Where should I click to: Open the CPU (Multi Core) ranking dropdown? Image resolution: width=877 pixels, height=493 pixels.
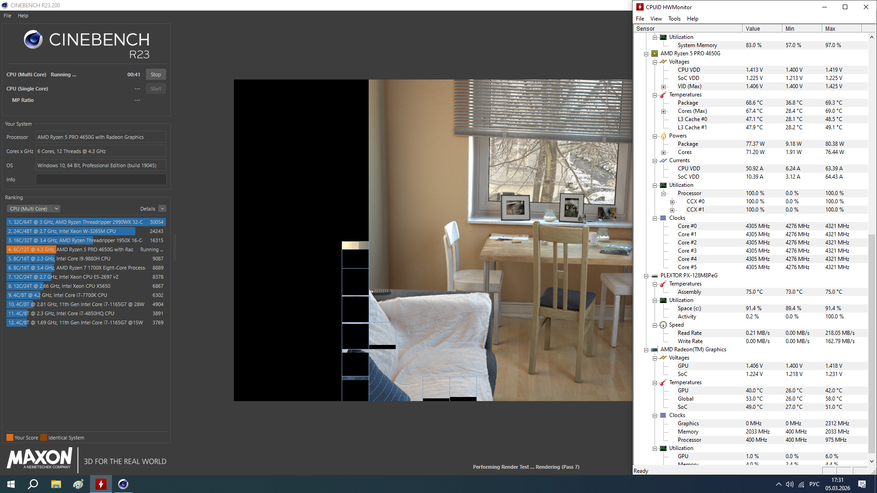(x=34, y=209)
